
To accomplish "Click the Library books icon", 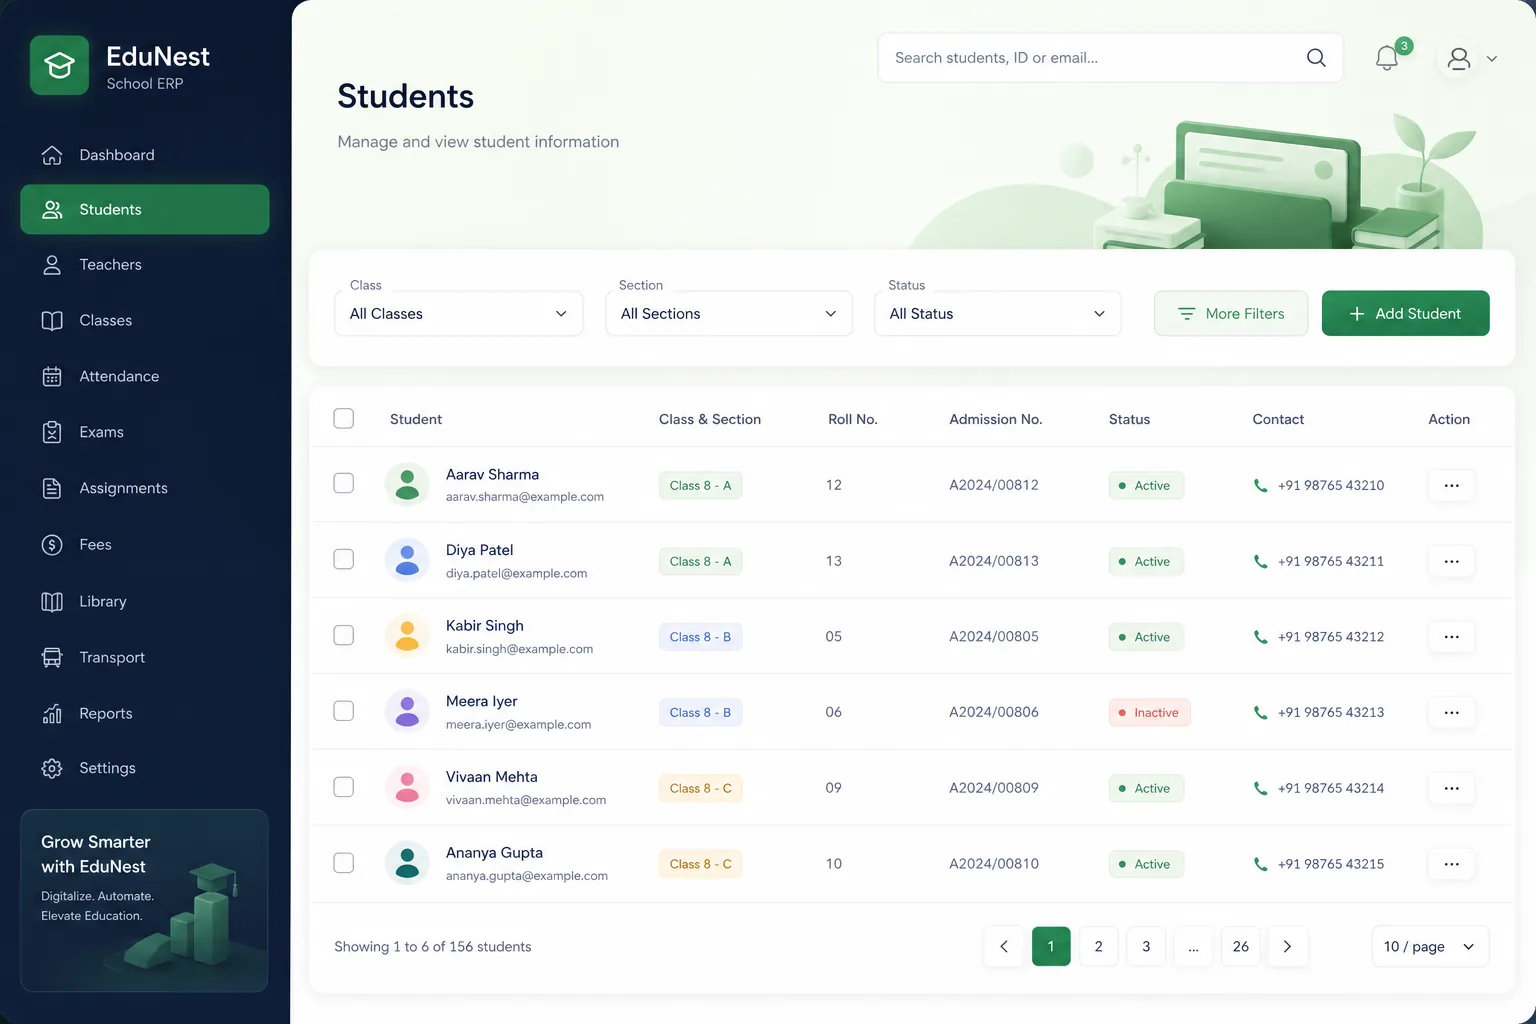I will coord(52,601).
